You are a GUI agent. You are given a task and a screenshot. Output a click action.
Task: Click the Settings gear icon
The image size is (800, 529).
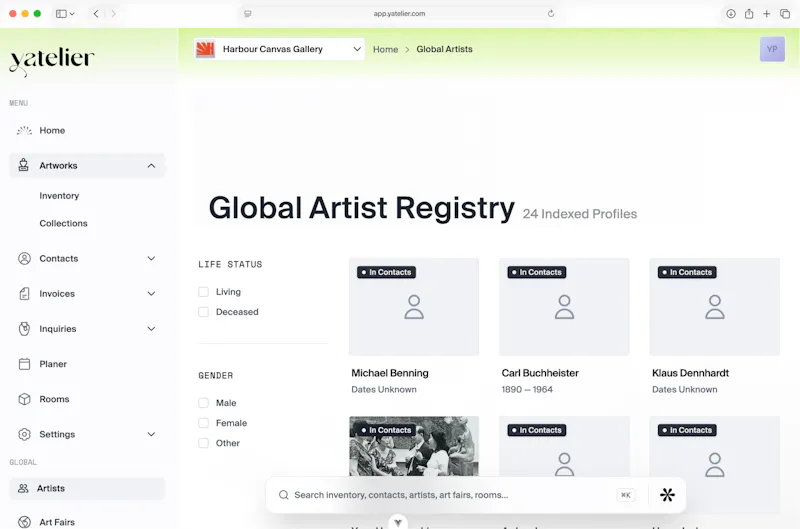click(24, 435)
